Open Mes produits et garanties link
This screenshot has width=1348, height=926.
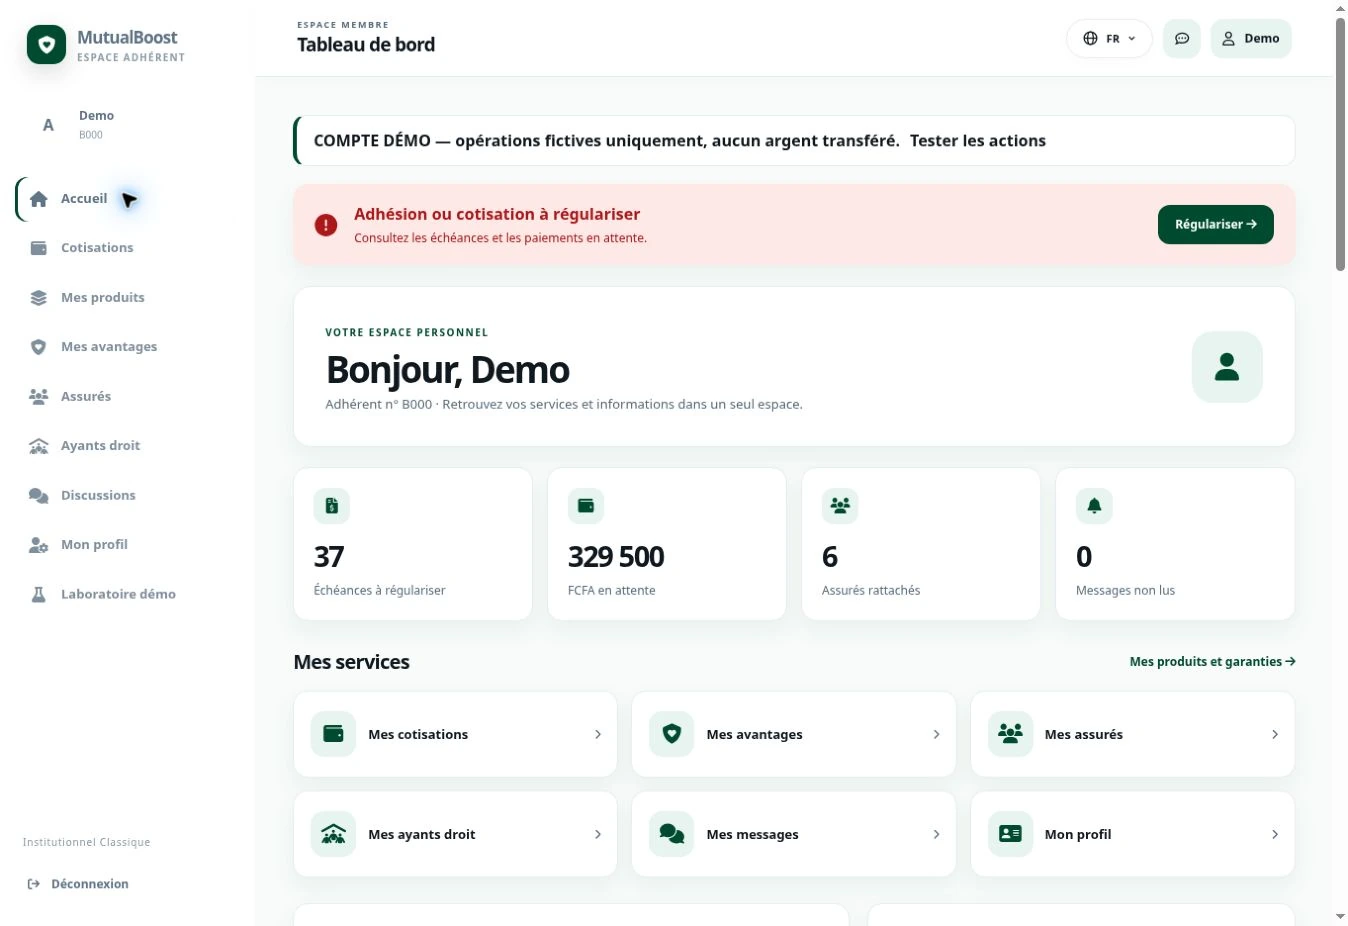click(x=1212, y=662)
